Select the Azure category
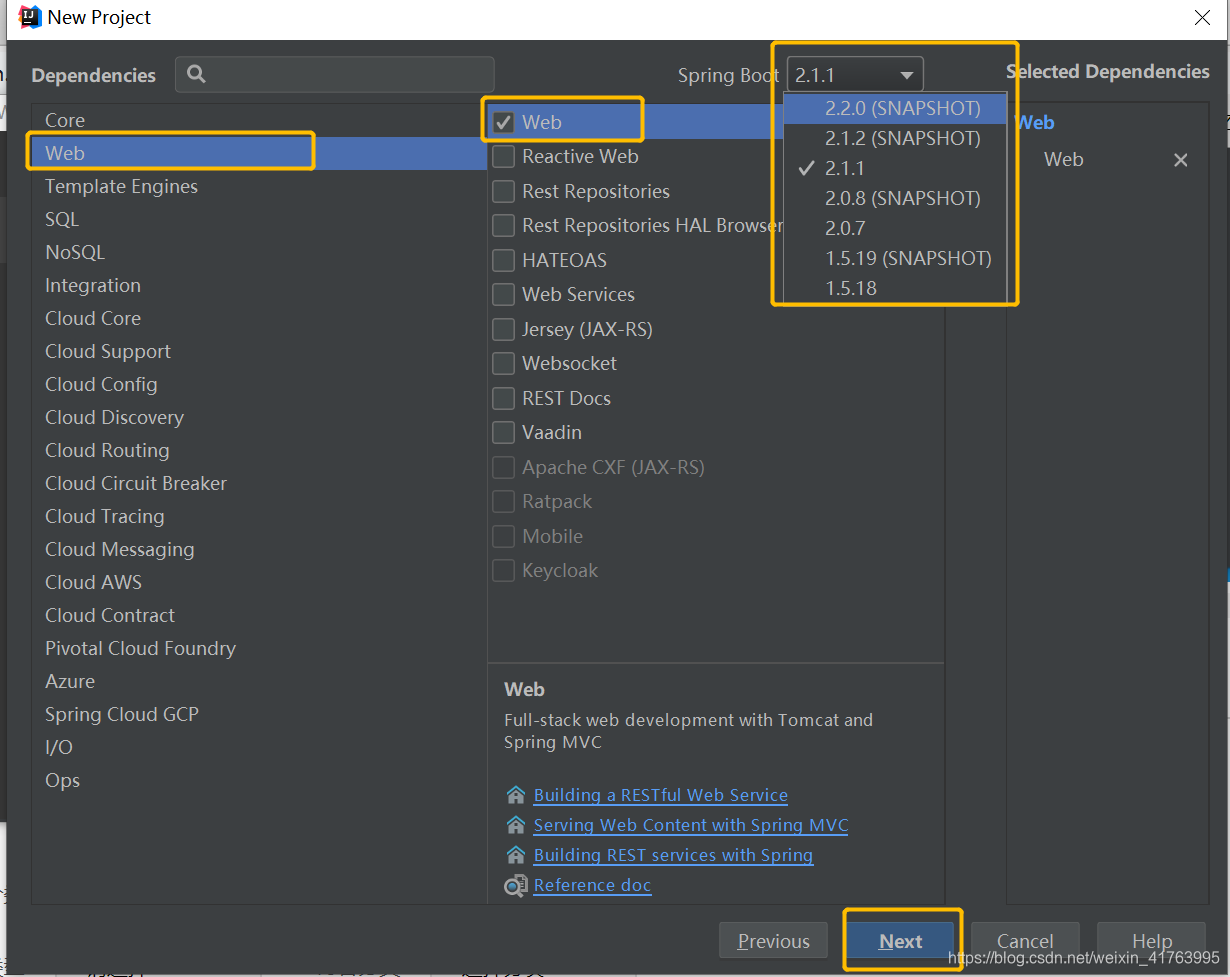The image size is (1230, 977). tap(259, 681)
